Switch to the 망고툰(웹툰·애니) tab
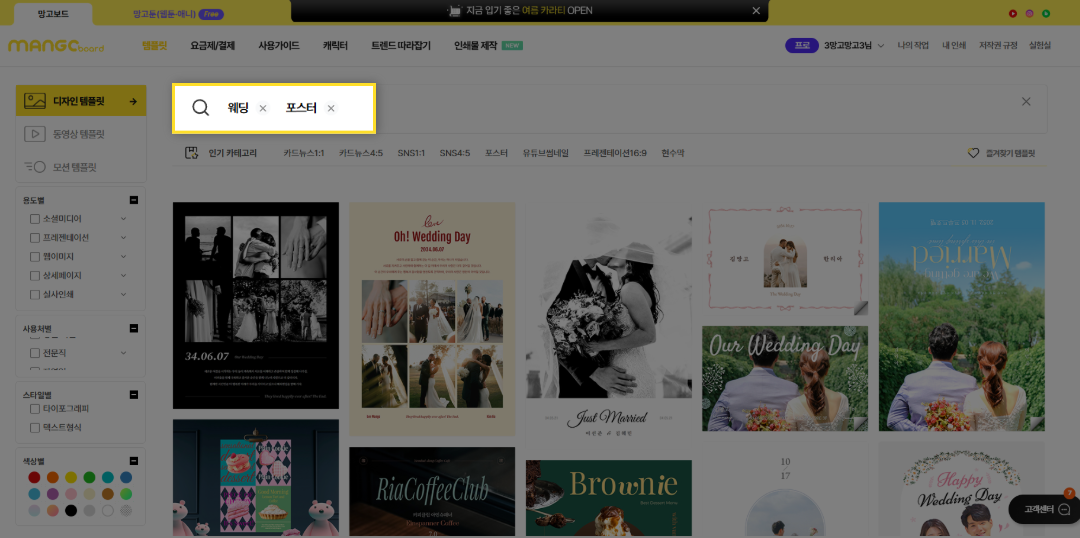The height and width of the screenshot is (538, 1080). coord(178,14)
